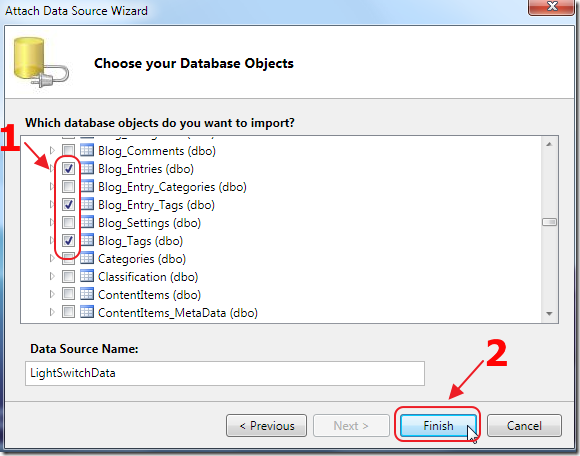Screen dimensions: 580x456
Task: Click the Blog_Comments table icon
Action: [x=87, y=150]
